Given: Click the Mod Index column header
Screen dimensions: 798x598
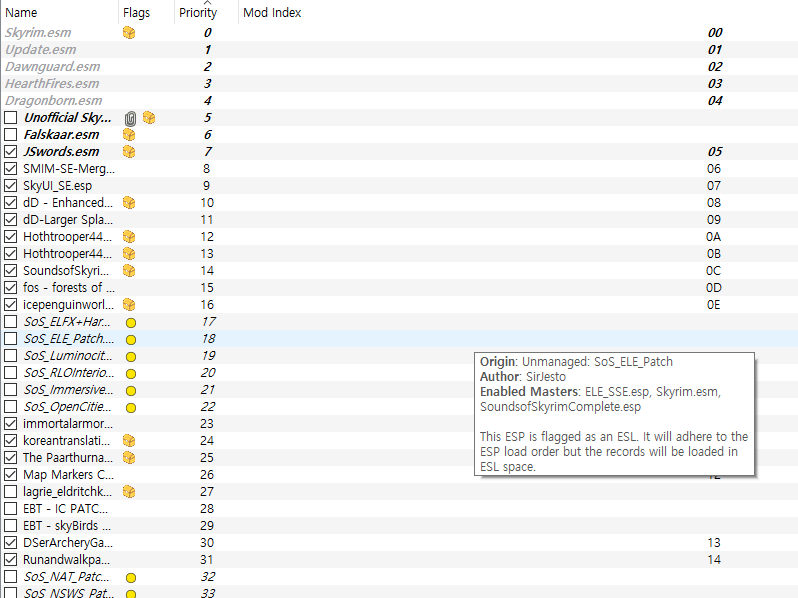Looking at the screenshot, I should [x=272, y=13].
